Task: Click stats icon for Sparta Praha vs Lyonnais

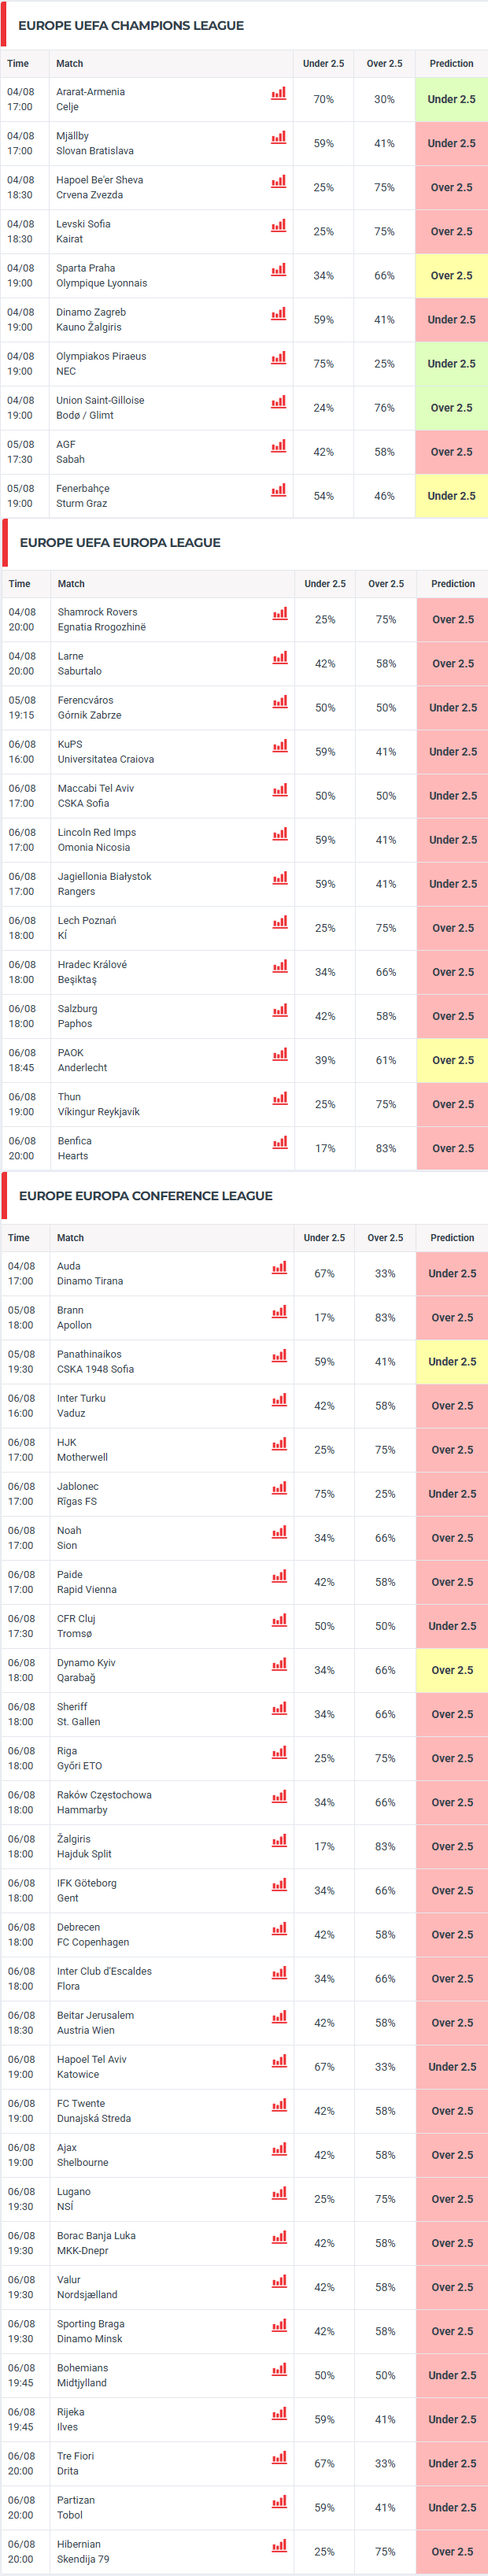Action: (x=278, y=269)
